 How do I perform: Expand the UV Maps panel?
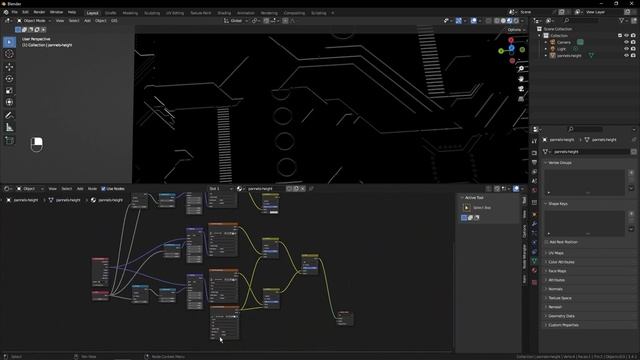(x=556, y=253)
